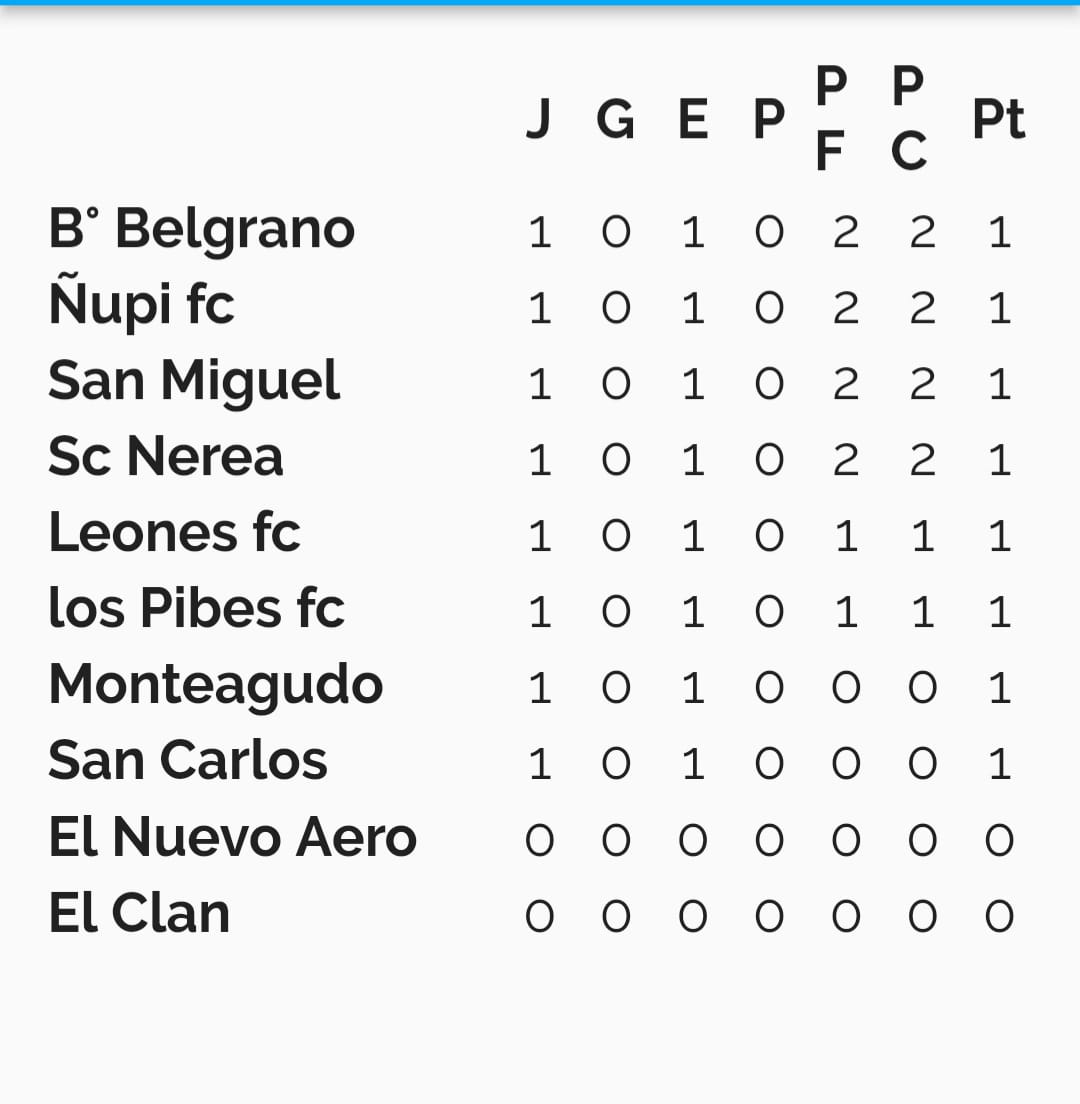Screen dimensions: 1080x1104
Task: Click the PC column header
Action: tap(908, 118)
